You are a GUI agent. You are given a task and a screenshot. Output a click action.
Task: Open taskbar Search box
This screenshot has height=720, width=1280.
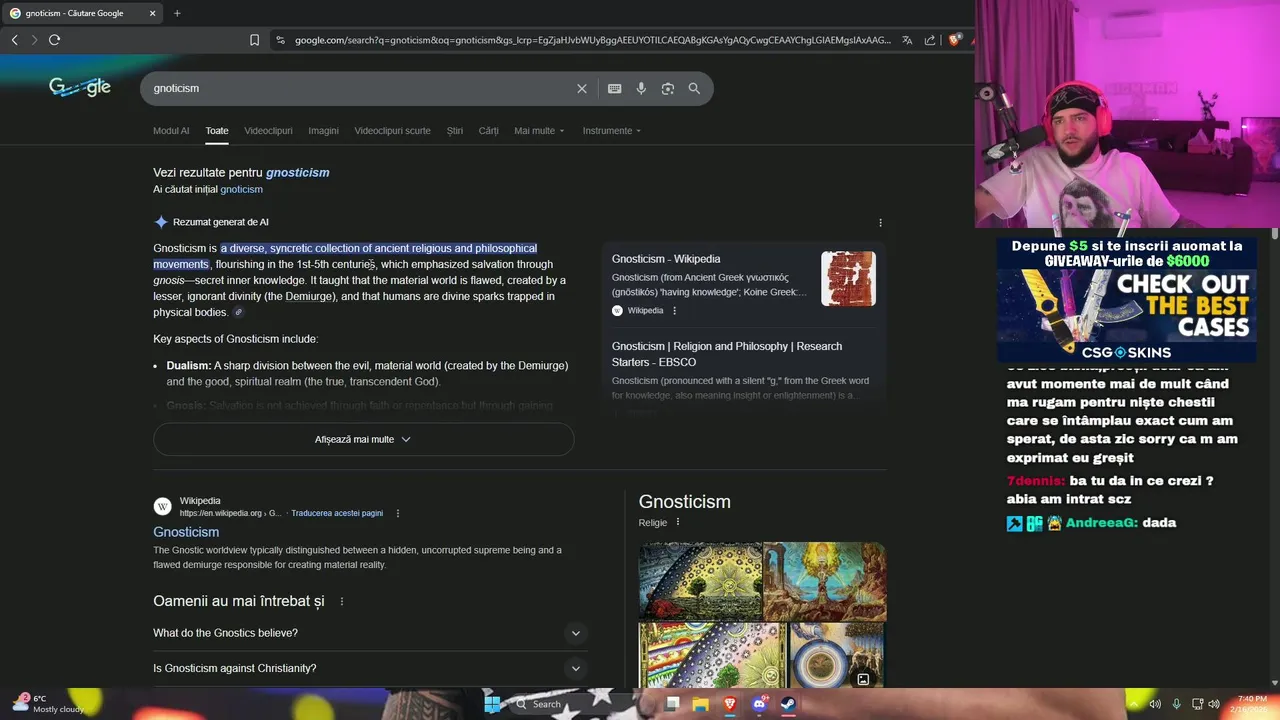[x=570, y=704]
